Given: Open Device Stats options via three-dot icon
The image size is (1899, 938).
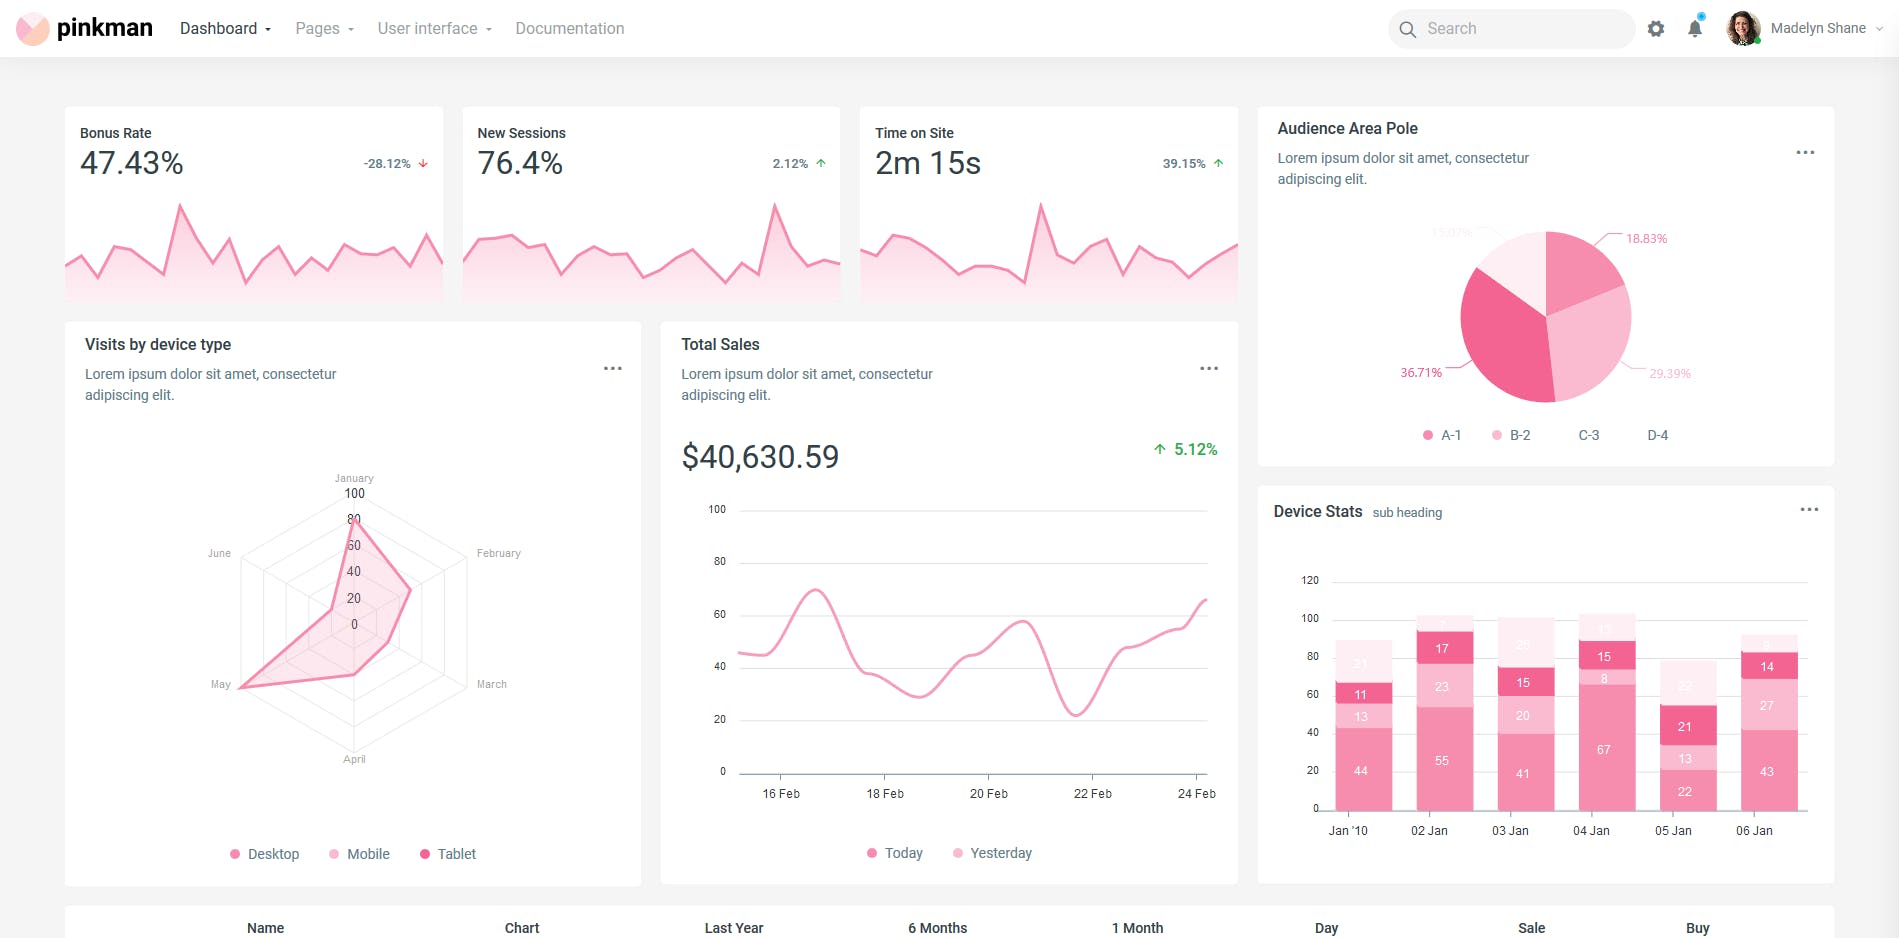Looking at the screenshot, I should point(1810,510).
